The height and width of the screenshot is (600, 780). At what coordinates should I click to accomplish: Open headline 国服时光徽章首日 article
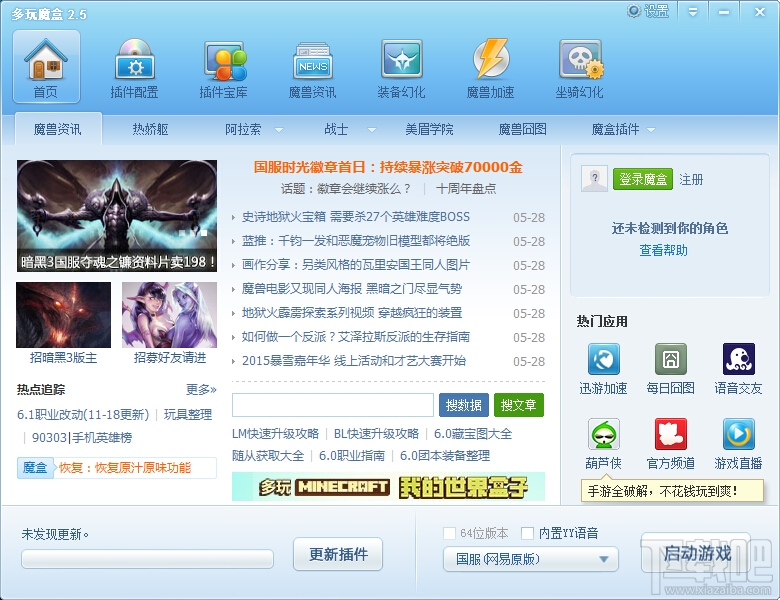click(x=388, y=167)
